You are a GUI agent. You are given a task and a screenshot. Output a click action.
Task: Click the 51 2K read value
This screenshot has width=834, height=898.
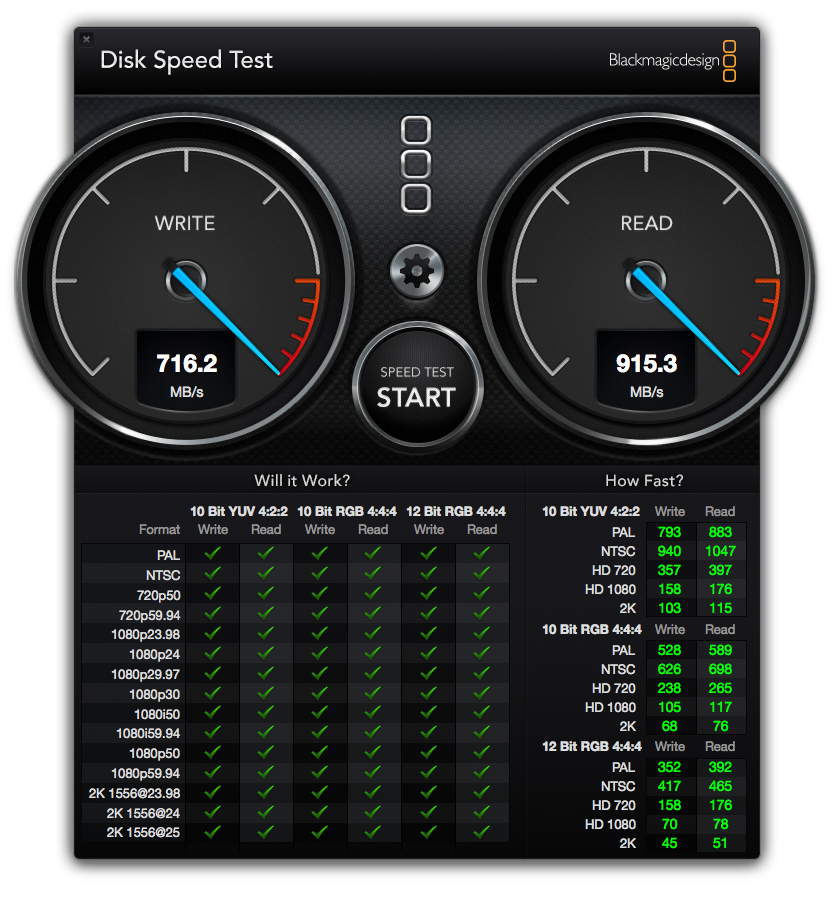click(x=720, y=842)
